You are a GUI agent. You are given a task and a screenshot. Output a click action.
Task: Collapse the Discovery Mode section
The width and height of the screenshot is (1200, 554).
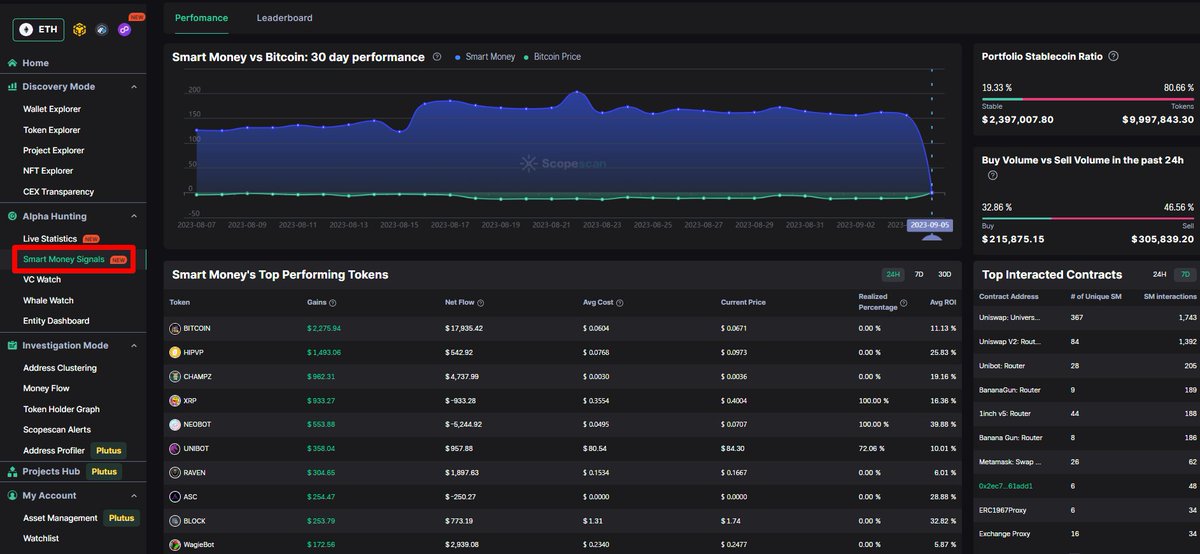tap(133, 87)
